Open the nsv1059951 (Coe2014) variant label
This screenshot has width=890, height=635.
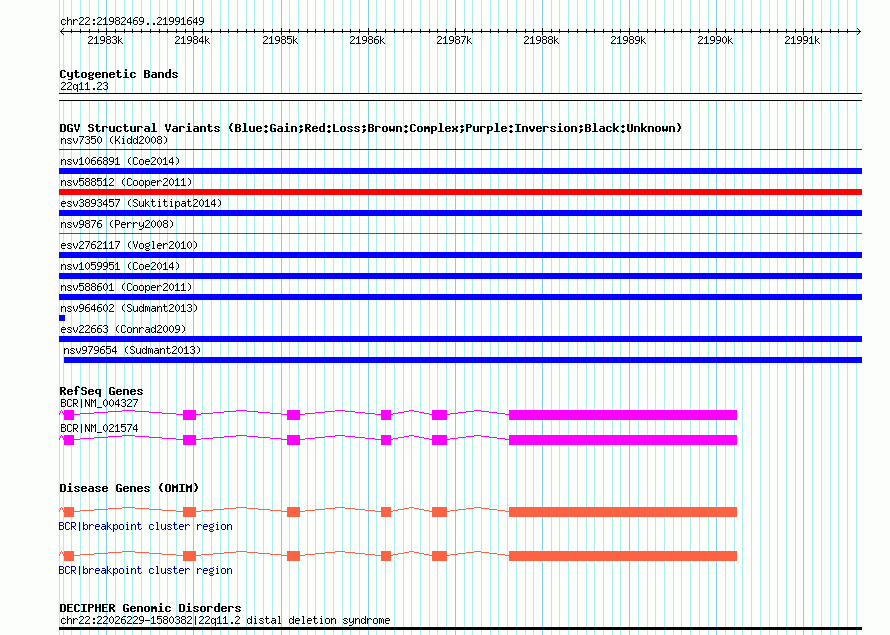pyautogui.click(x=120, y=266)
